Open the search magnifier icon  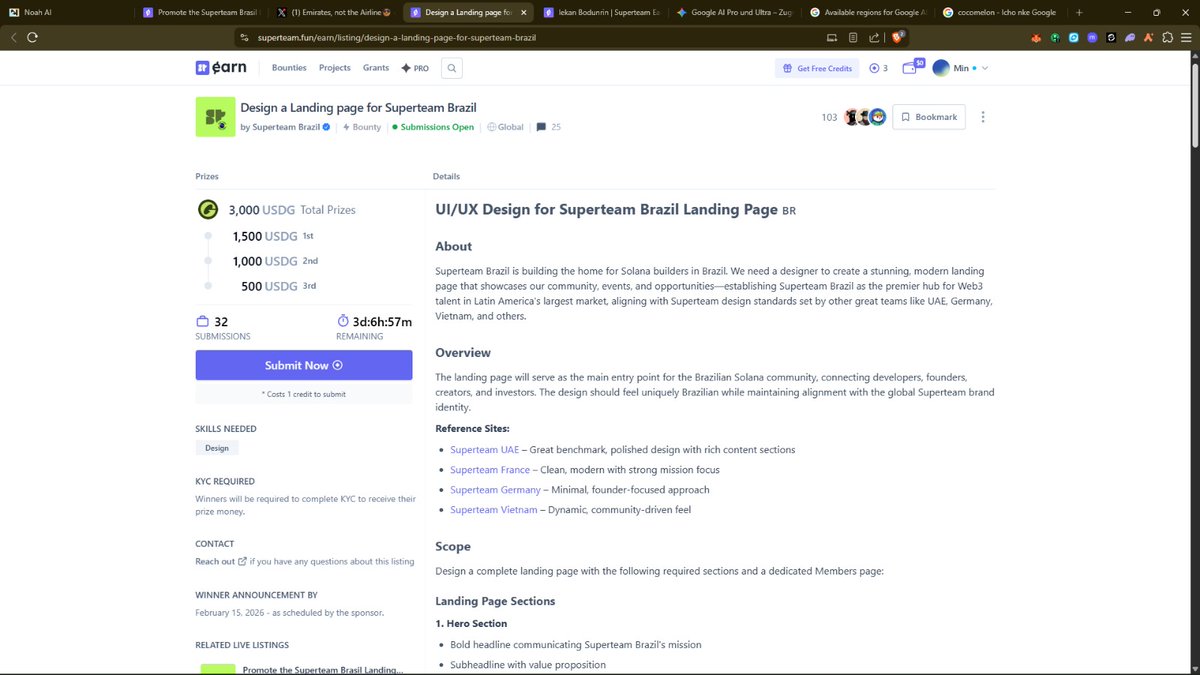452,68
